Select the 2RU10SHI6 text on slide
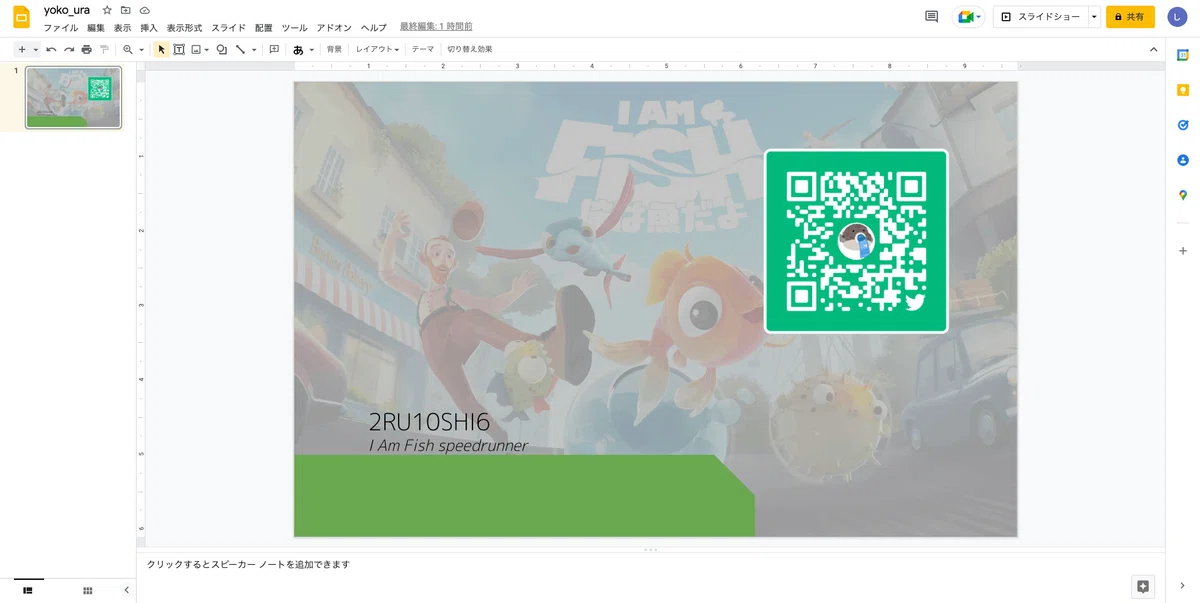This screenshot has width=1200, height=603. tap(429, 422)
